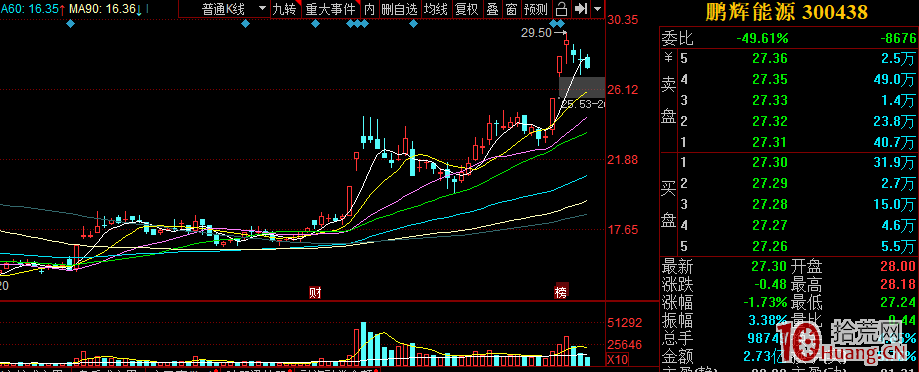
Task: Click 删自选 to remove from watchlist
Action: (399, 9)
